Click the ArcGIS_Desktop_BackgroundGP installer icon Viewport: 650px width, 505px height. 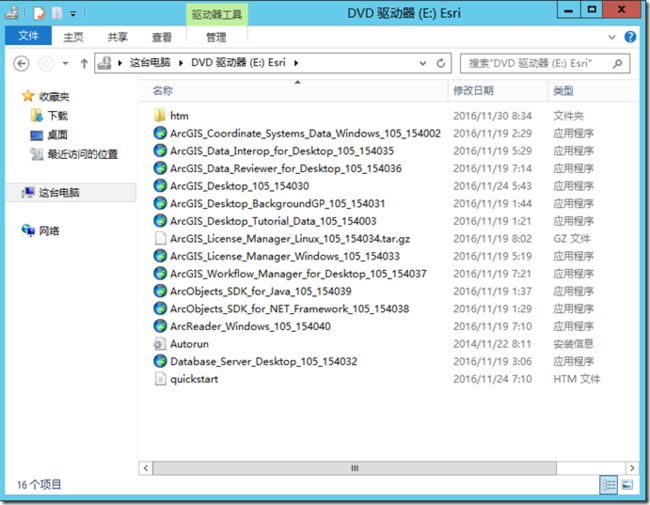pyautogui.click(x=160, y=203)
